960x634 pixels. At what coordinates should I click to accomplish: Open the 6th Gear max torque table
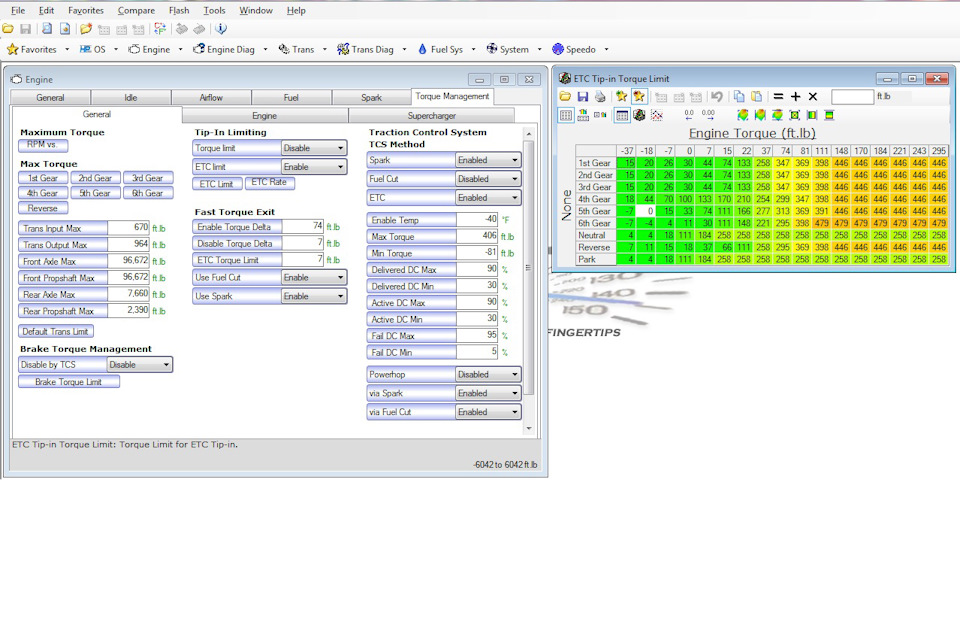[x=148, y=193]
